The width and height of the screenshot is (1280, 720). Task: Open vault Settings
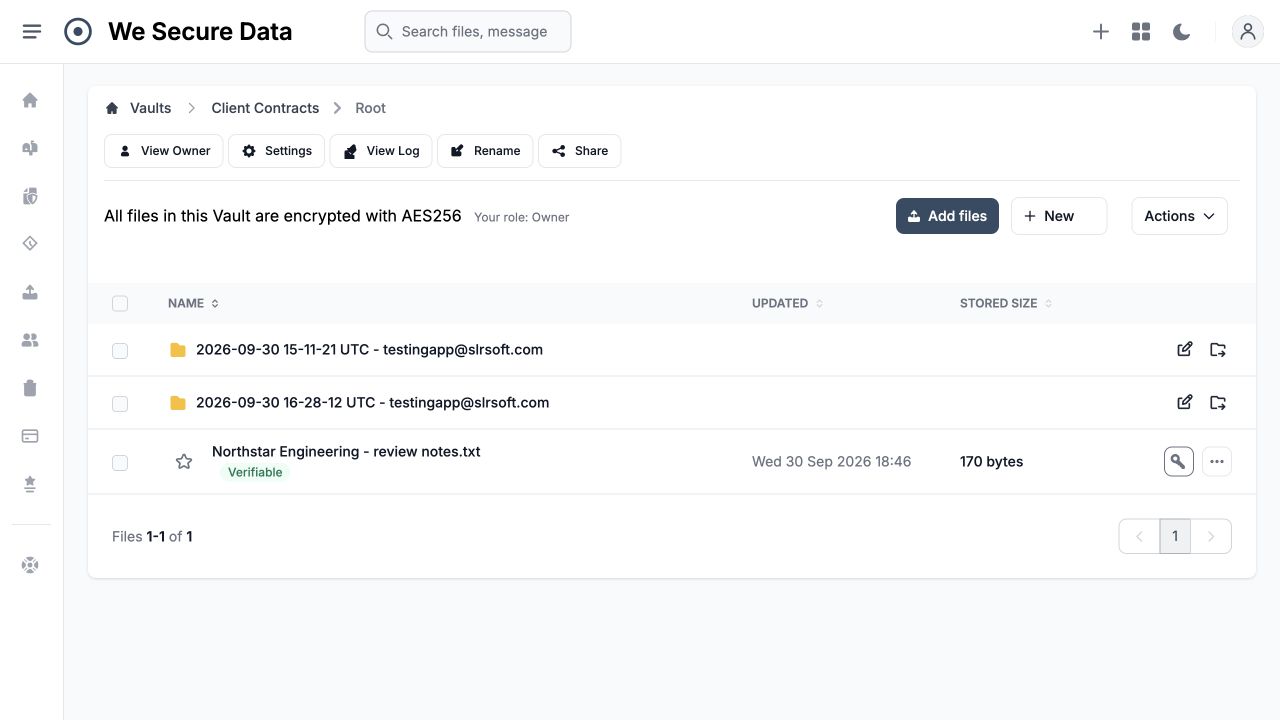tap(277, 151)
